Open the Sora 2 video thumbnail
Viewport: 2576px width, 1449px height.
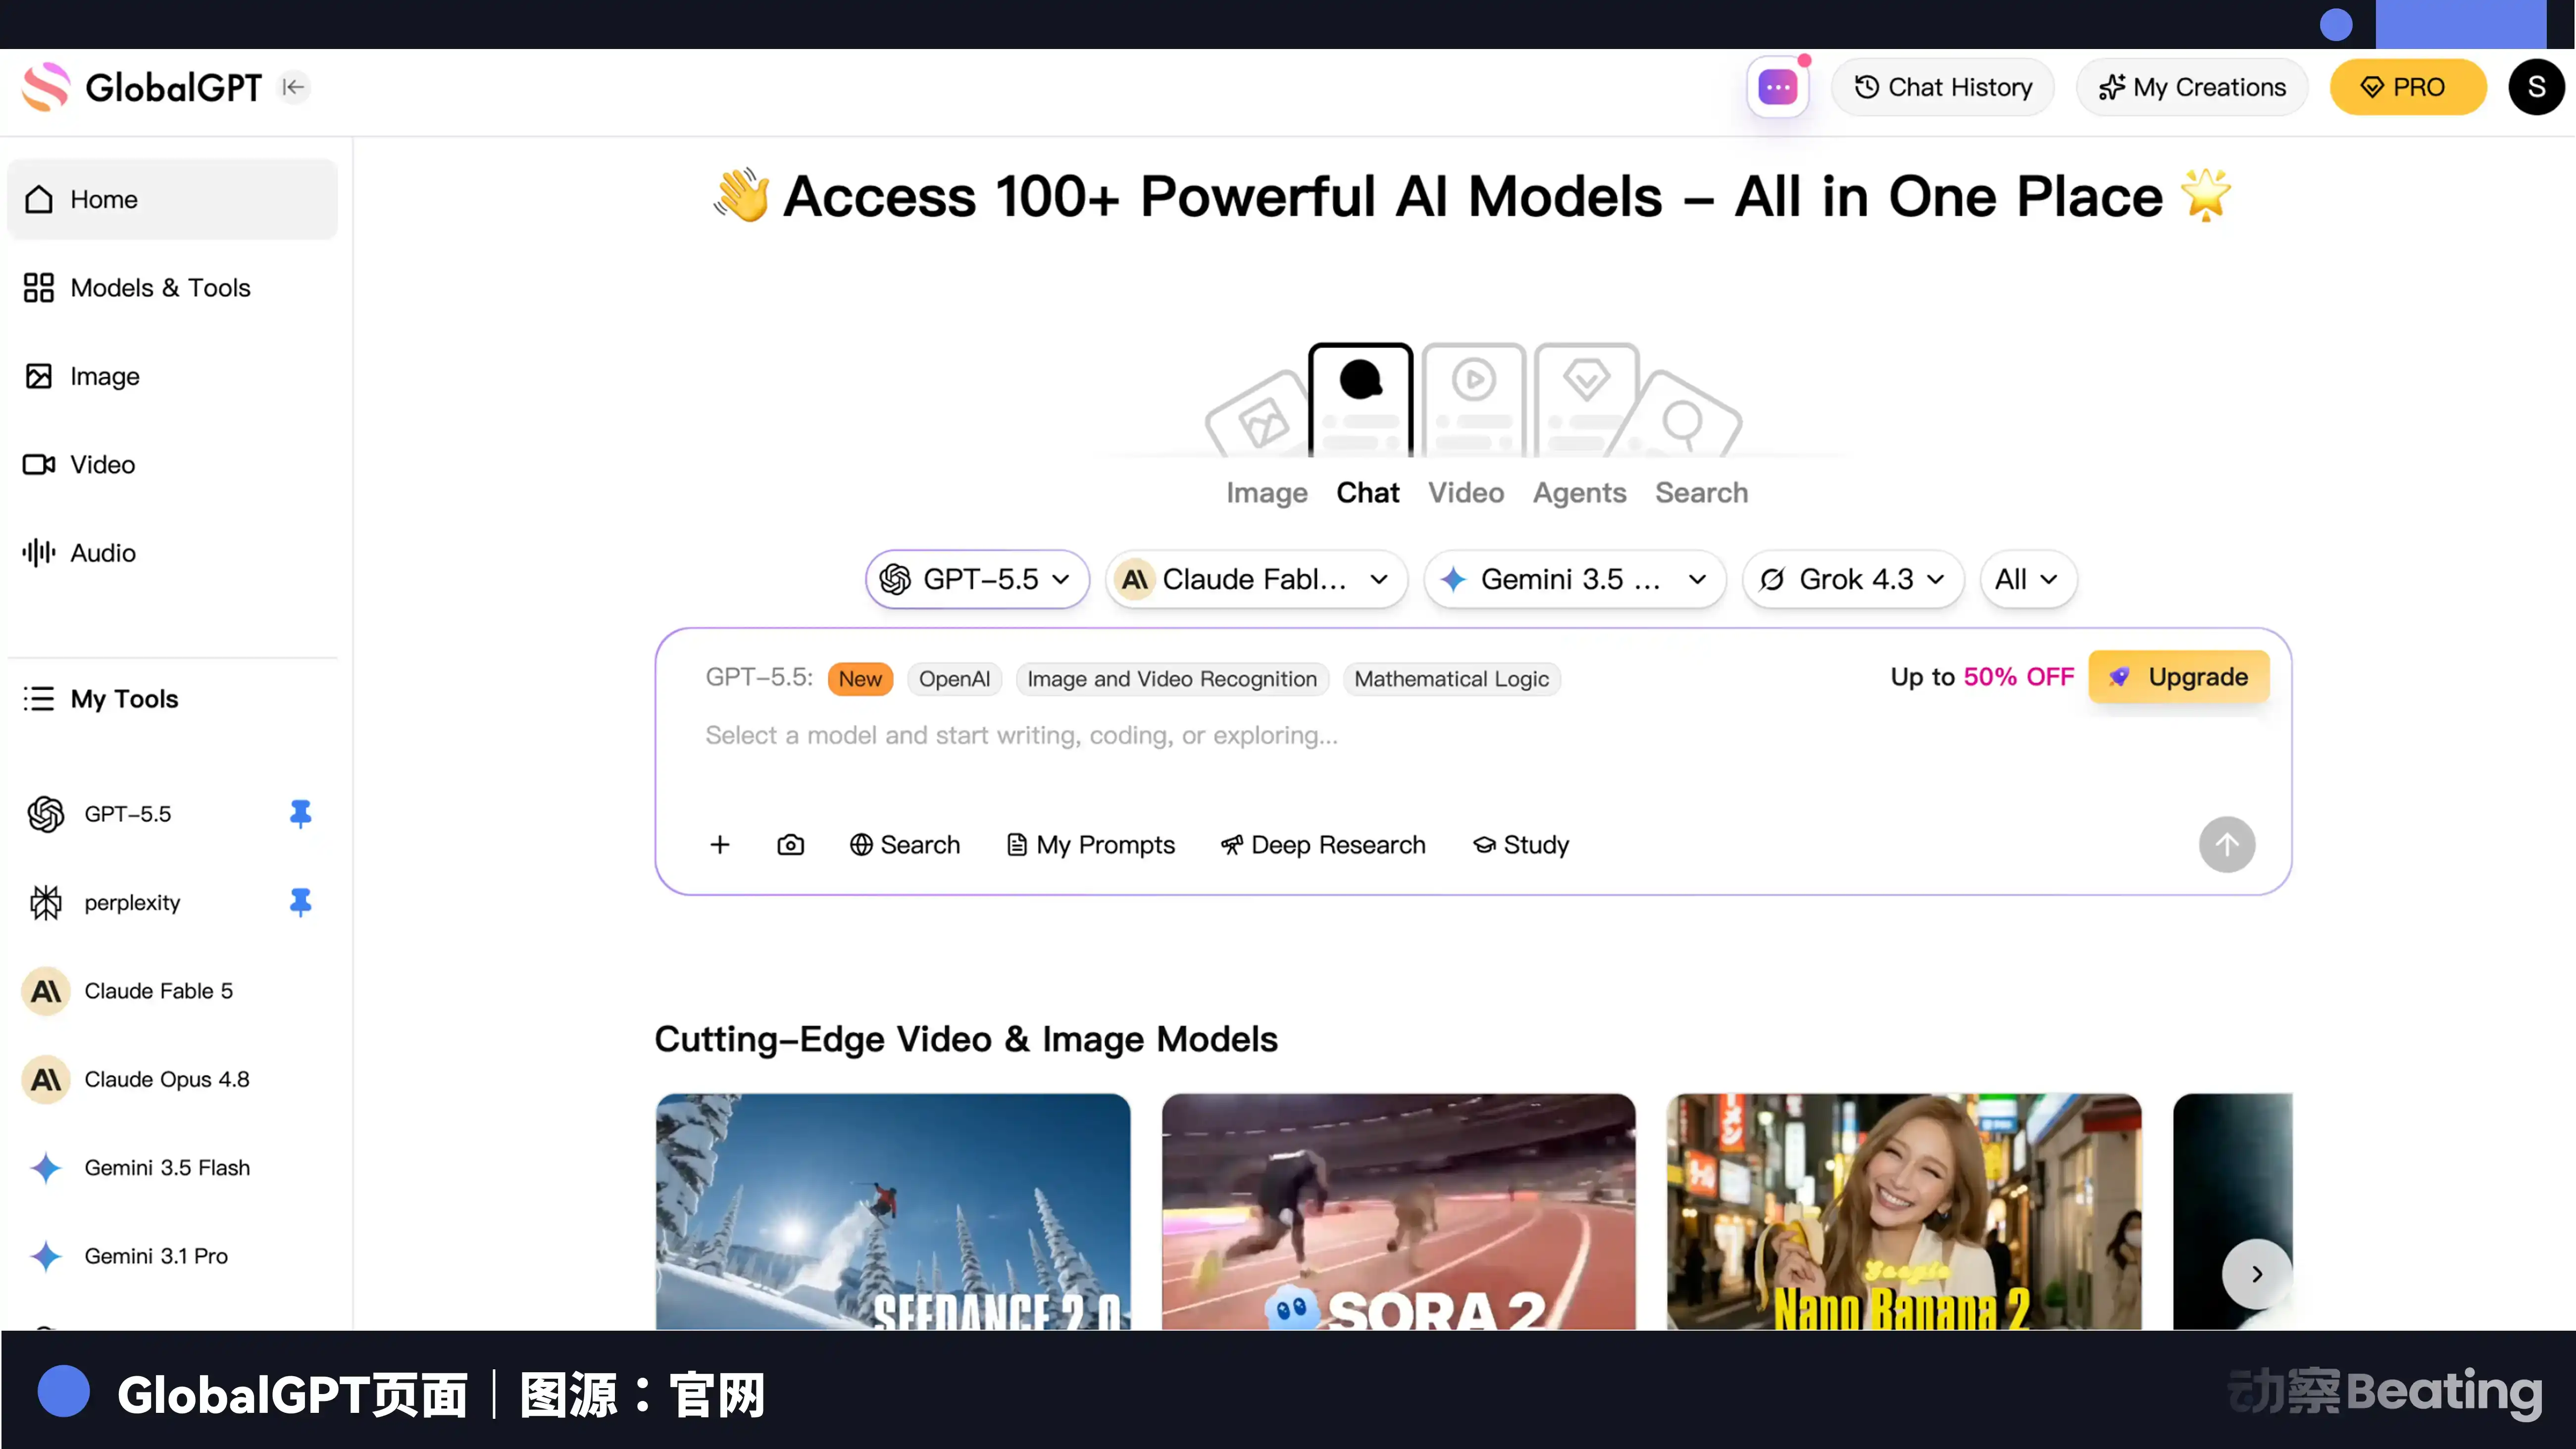1398,1212
